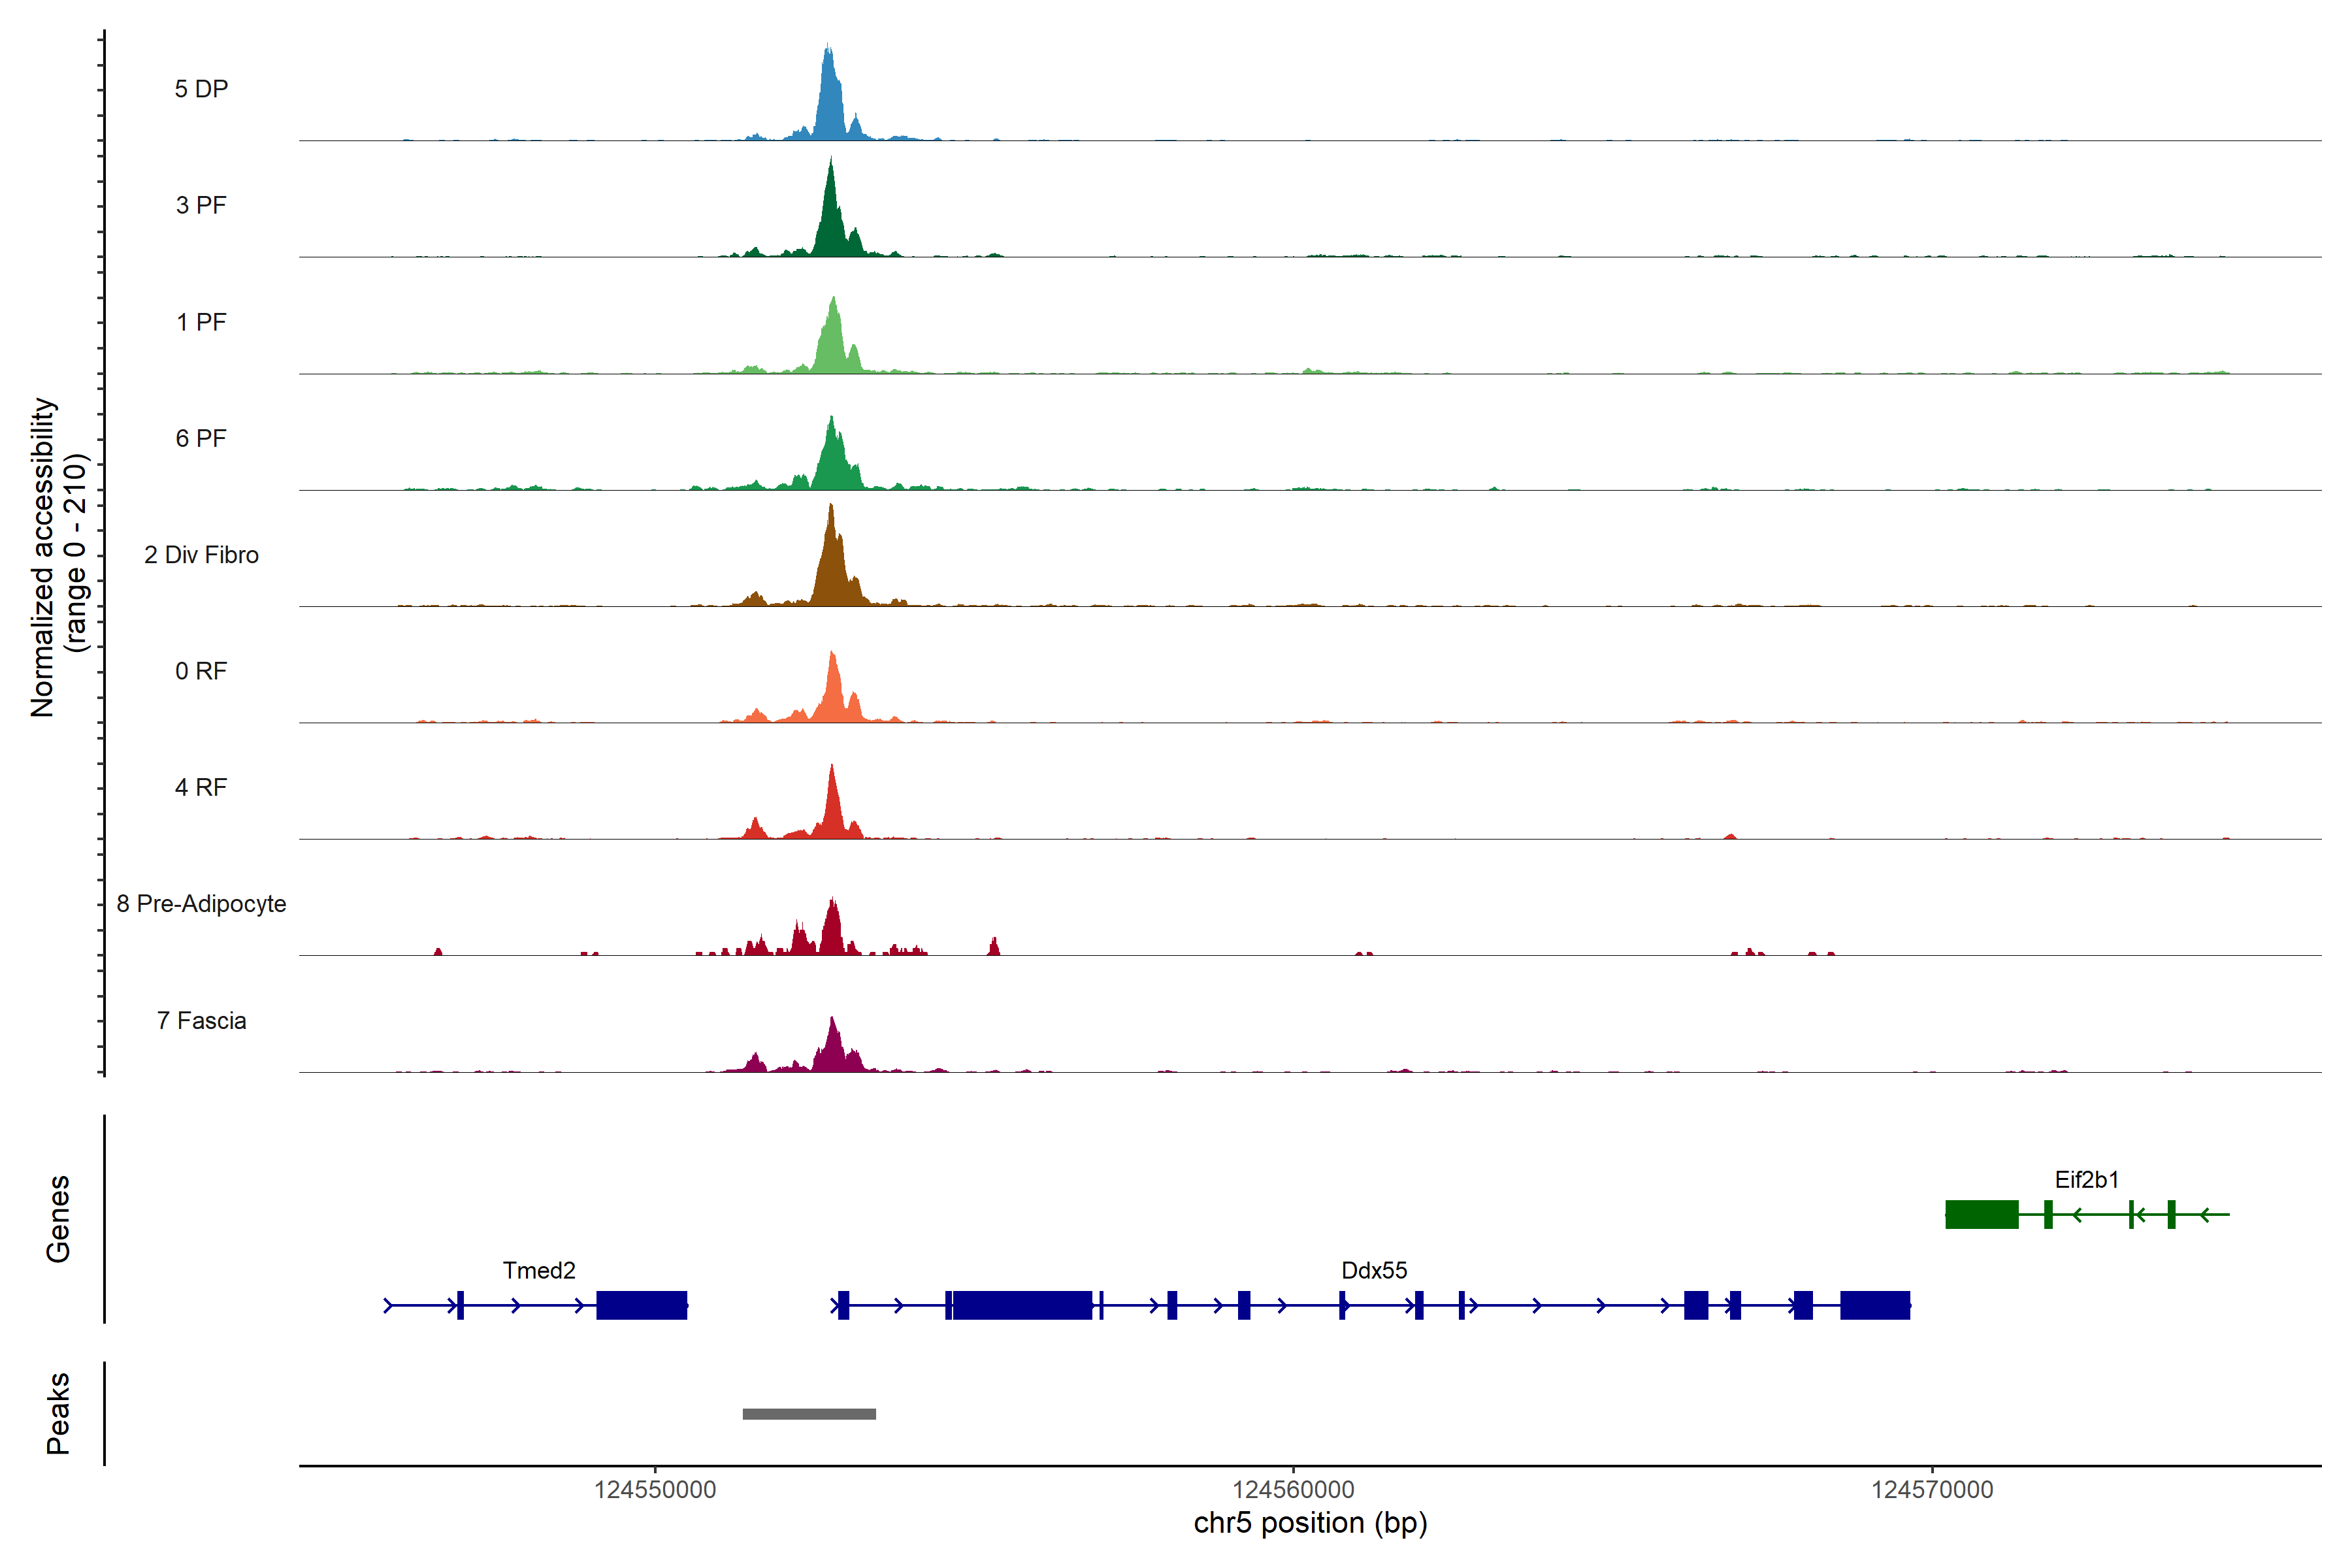
Task: Click the 124550000 axis tick label
Action: pos(655,1490)
